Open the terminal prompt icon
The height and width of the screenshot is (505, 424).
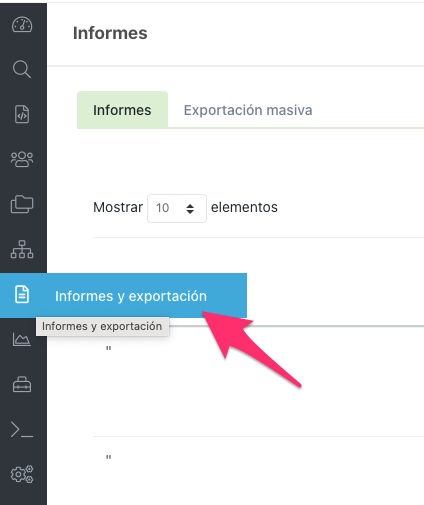22,429
